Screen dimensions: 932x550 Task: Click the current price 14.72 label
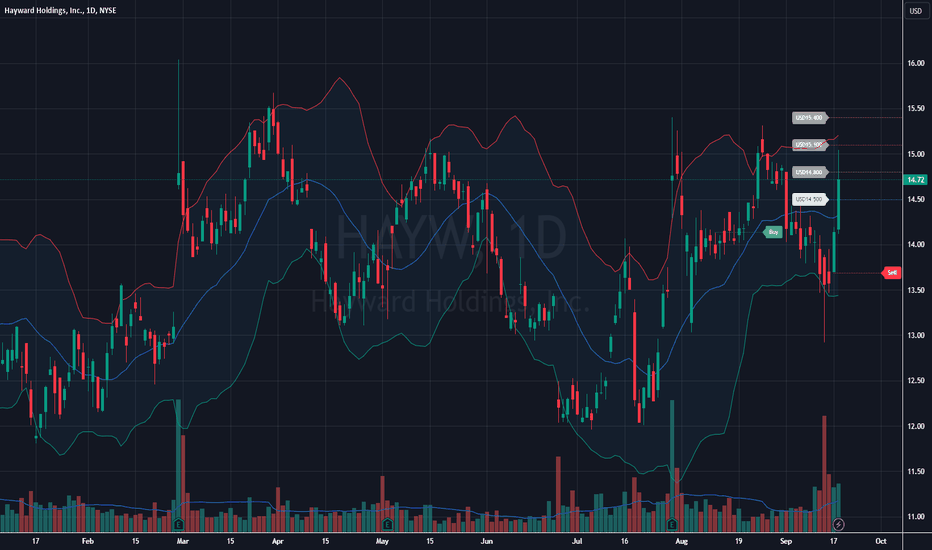pyautogui.click(x=915, y=180)
